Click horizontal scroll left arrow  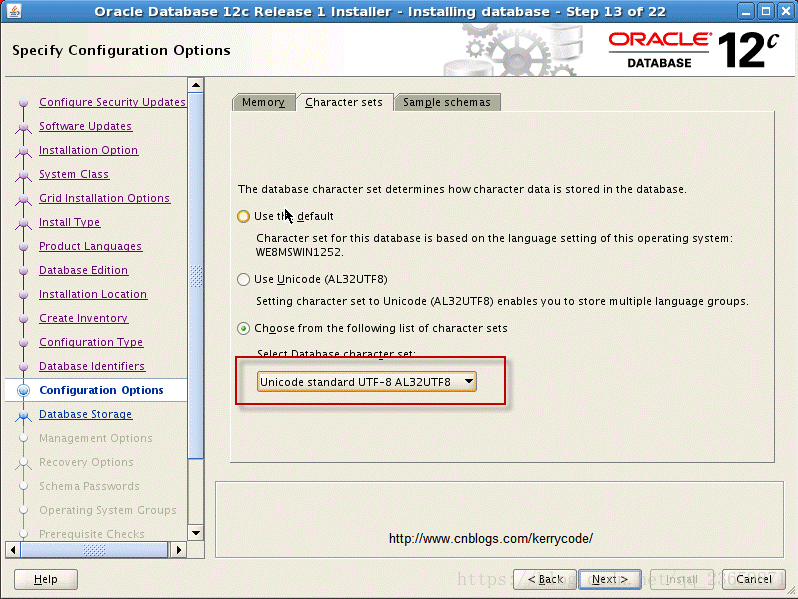coord(13,550)
